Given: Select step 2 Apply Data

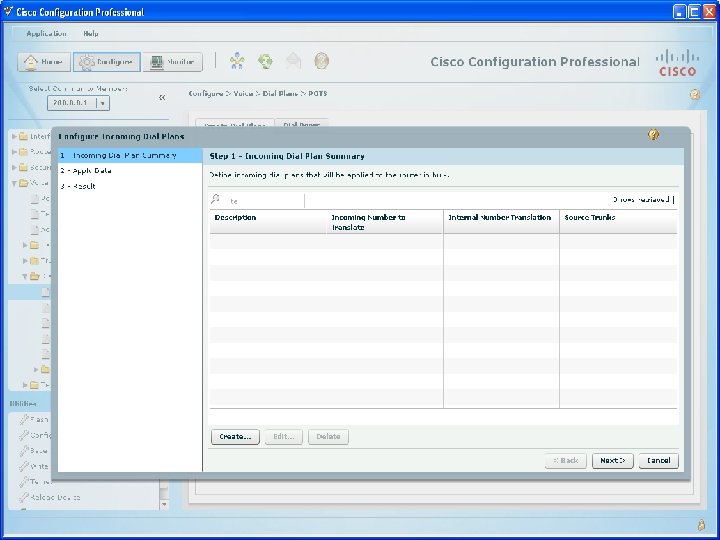Looking at the screenshot, I should pyautogui.click(x=130, y=171).
